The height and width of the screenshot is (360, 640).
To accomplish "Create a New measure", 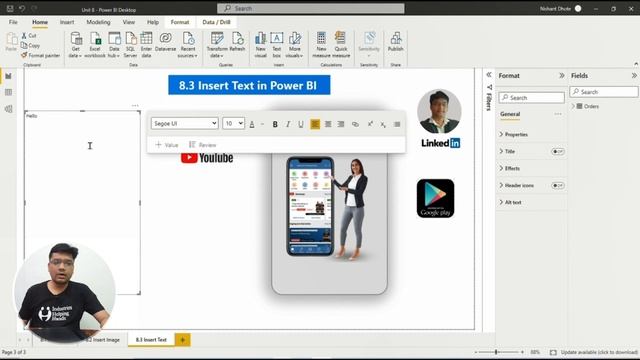I will pyautogui.click(x=321, y=44).
